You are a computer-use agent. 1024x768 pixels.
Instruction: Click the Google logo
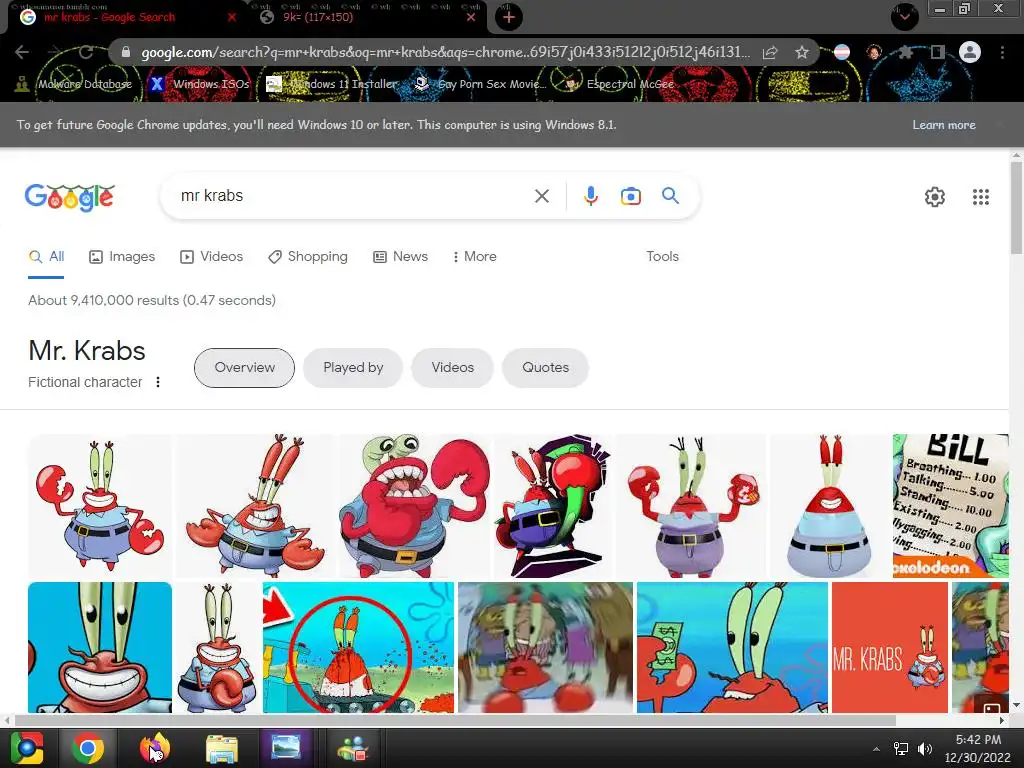point(69,197)
